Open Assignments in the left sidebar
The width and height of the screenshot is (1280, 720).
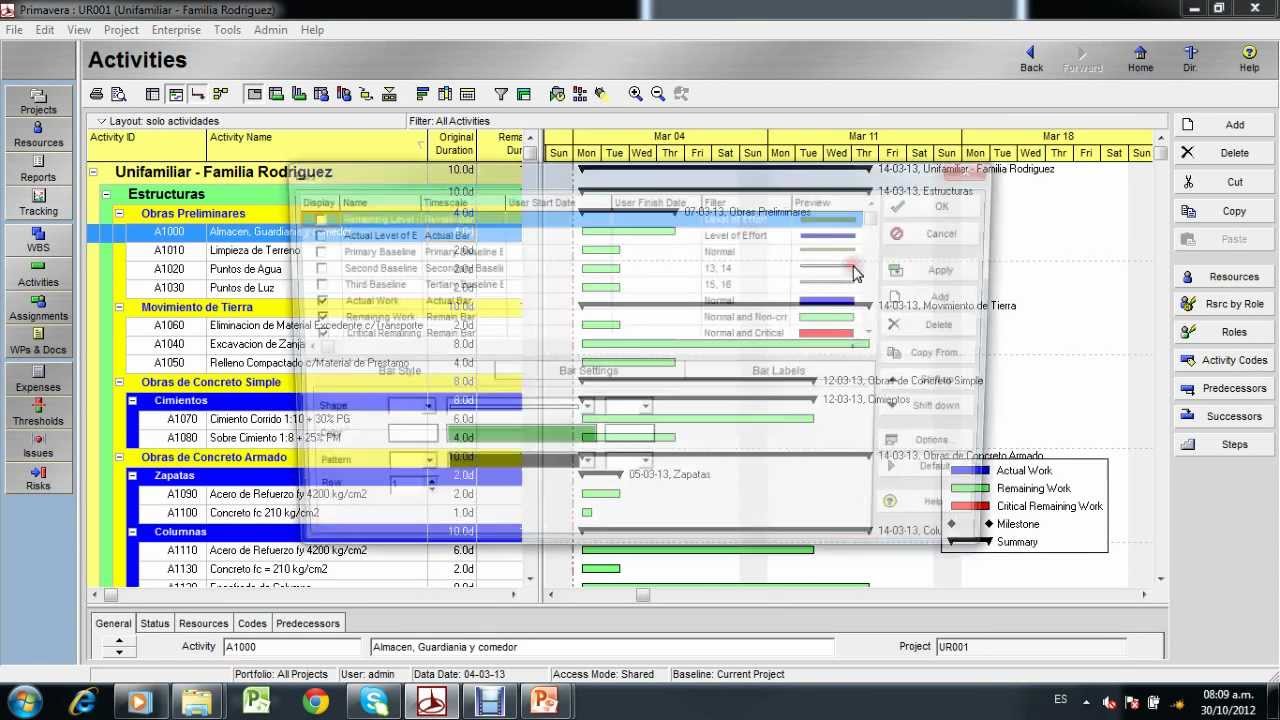[38, 307]
